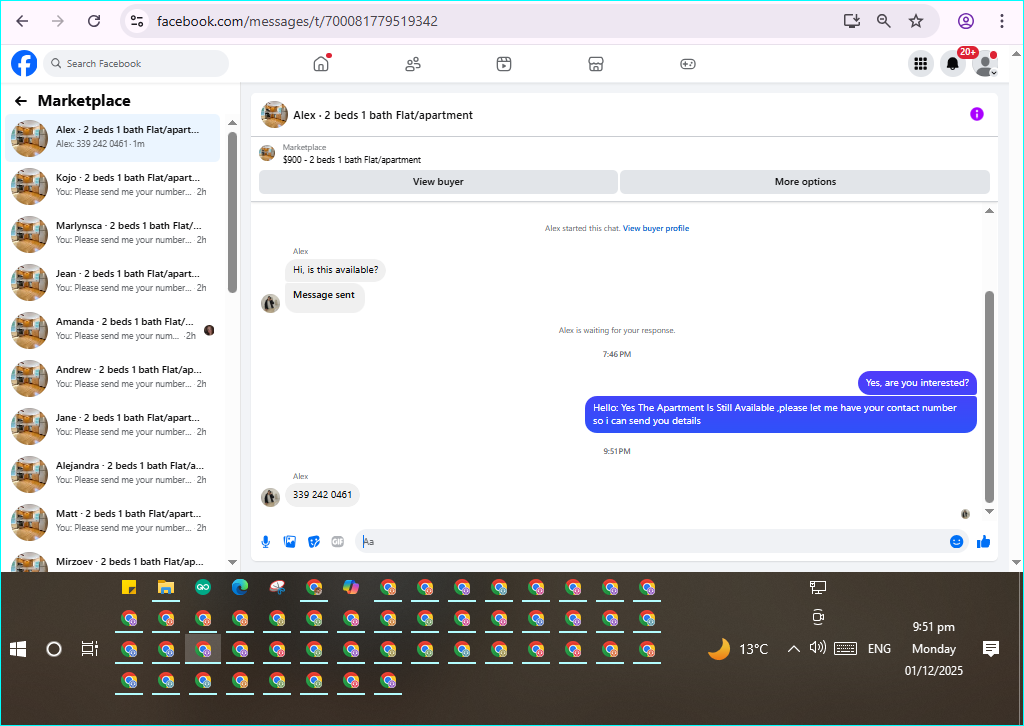
Task: Open Jean's conversation
Action: pyautogui.click(x=112, y=281)
